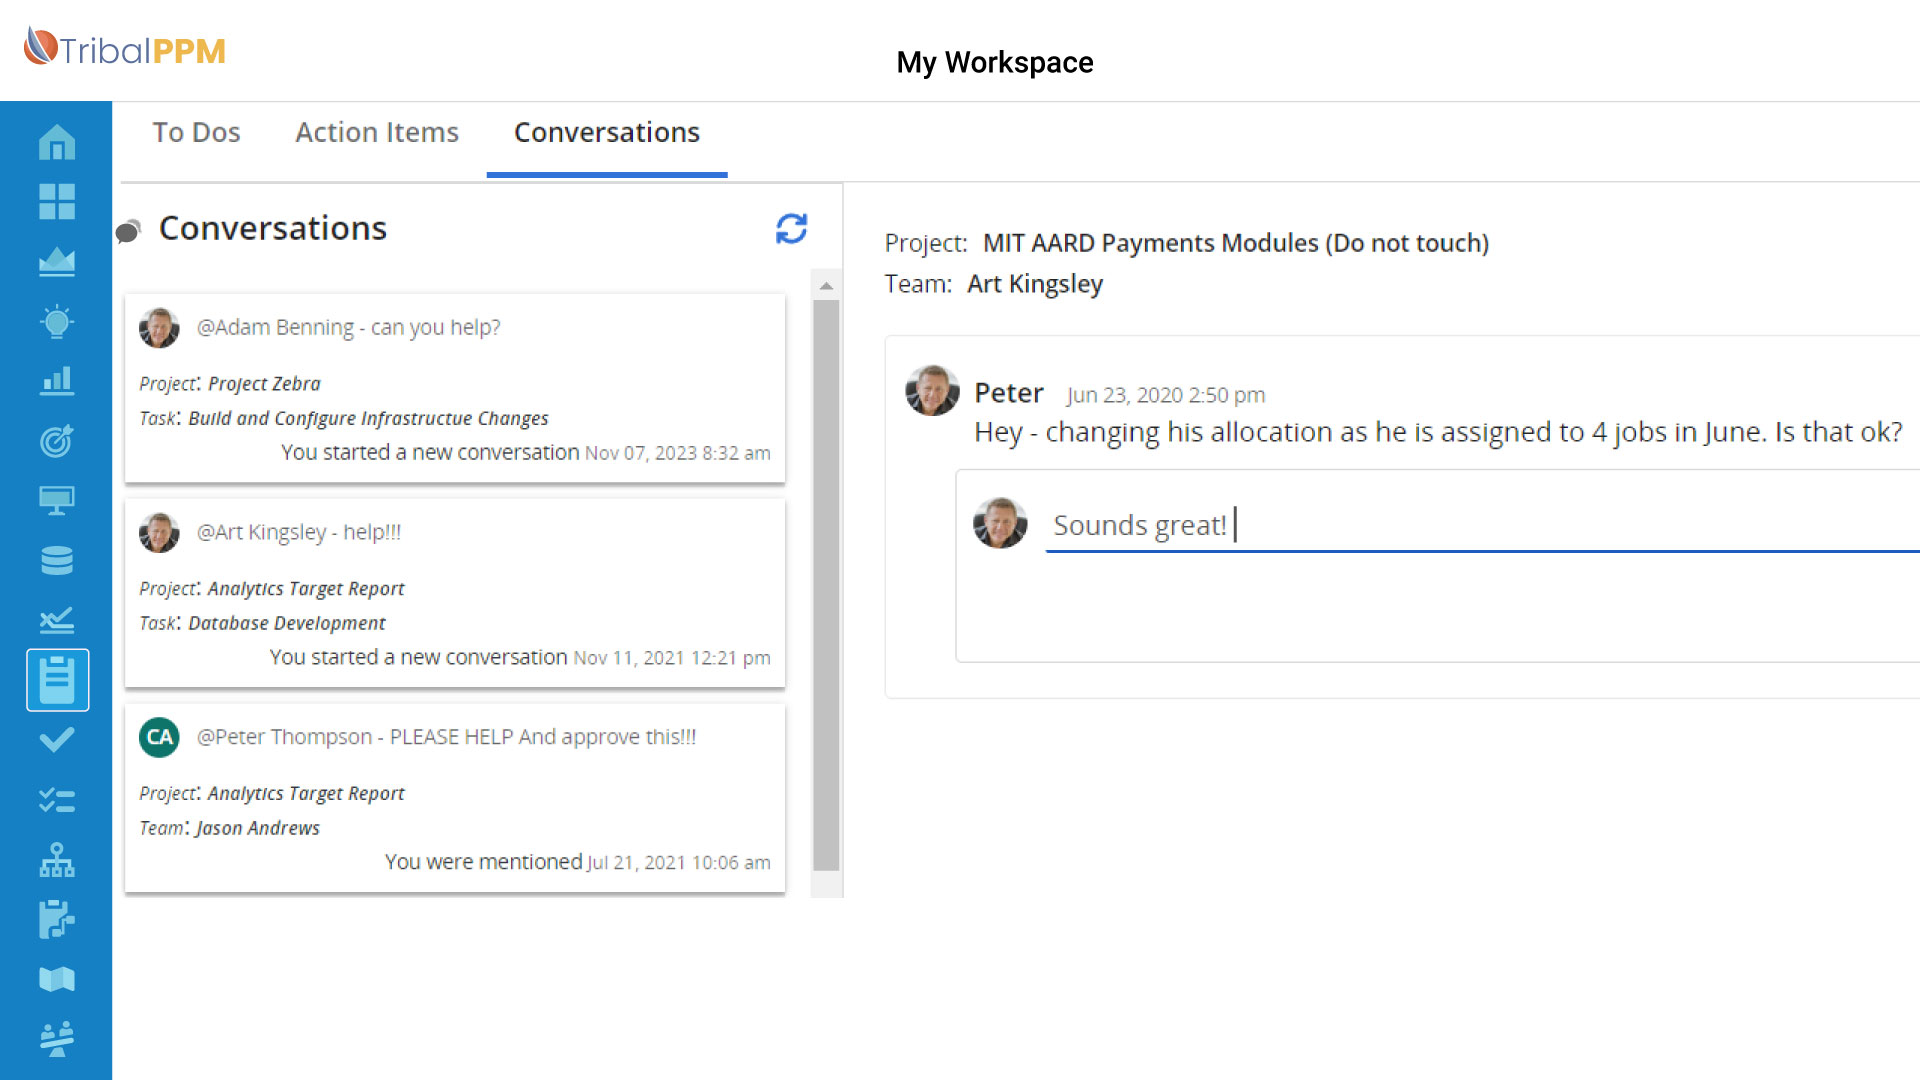Click the speech bubble Conversations icon
The height and width of the screenshot is (1080, 1920).
pyautogui.click(x=129, y=232)
